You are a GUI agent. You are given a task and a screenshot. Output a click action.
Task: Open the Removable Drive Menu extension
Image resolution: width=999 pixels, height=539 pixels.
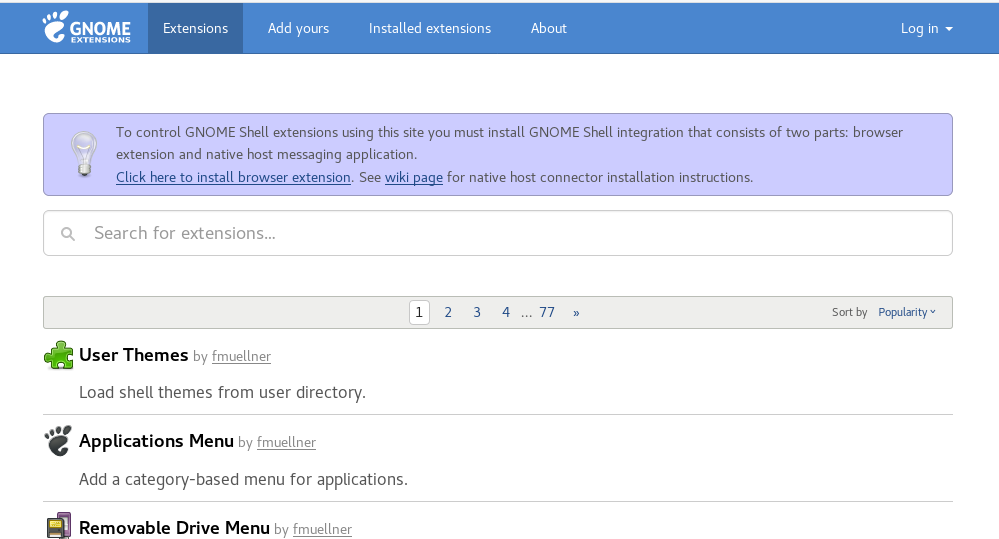tap(174, 528)
